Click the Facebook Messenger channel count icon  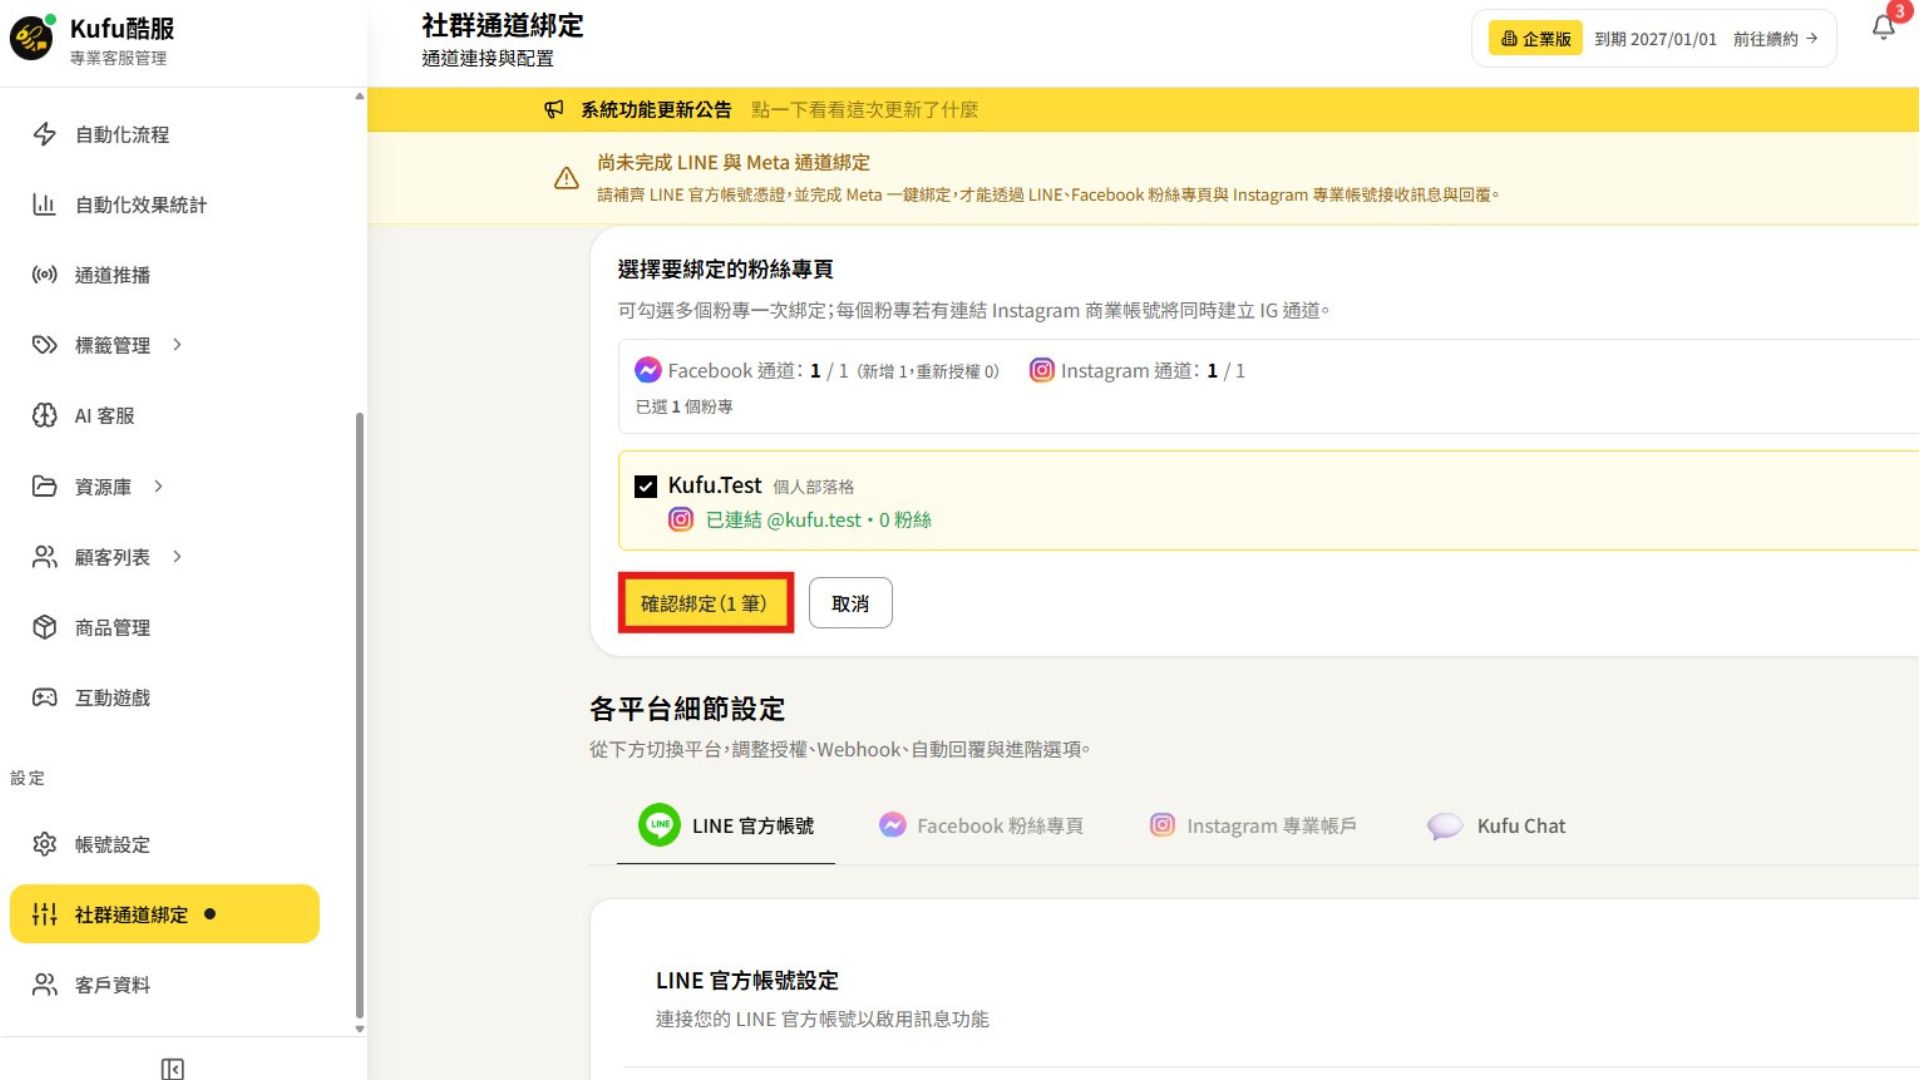pyautogui.click(x=647, y=370)
